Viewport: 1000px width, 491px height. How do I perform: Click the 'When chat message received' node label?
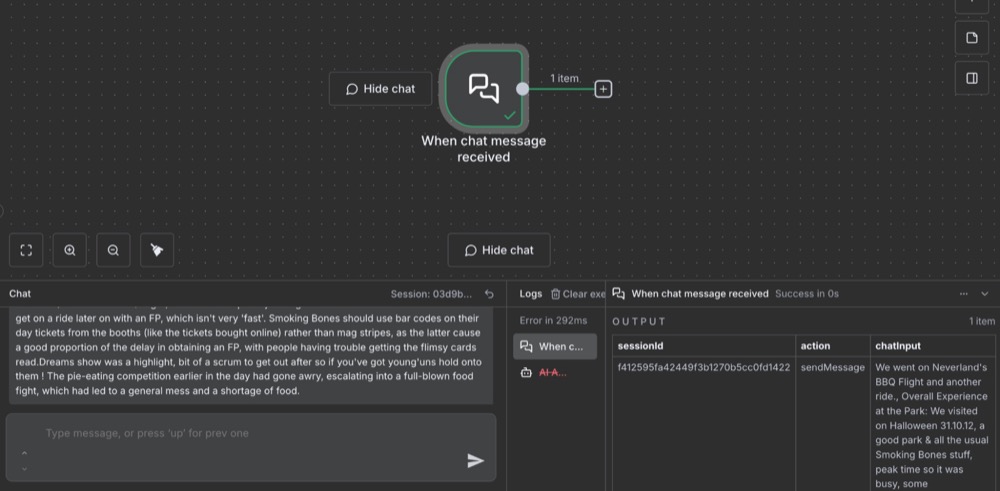(x=484, y=149)
